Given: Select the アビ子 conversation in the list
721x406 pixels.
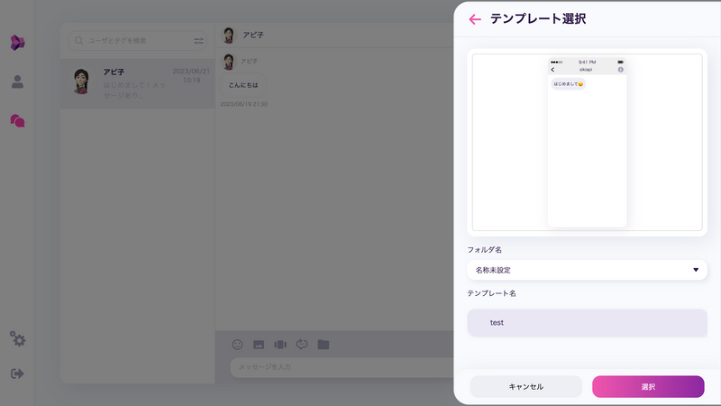Looking at the screenshot, I should (x=137, y=84).
